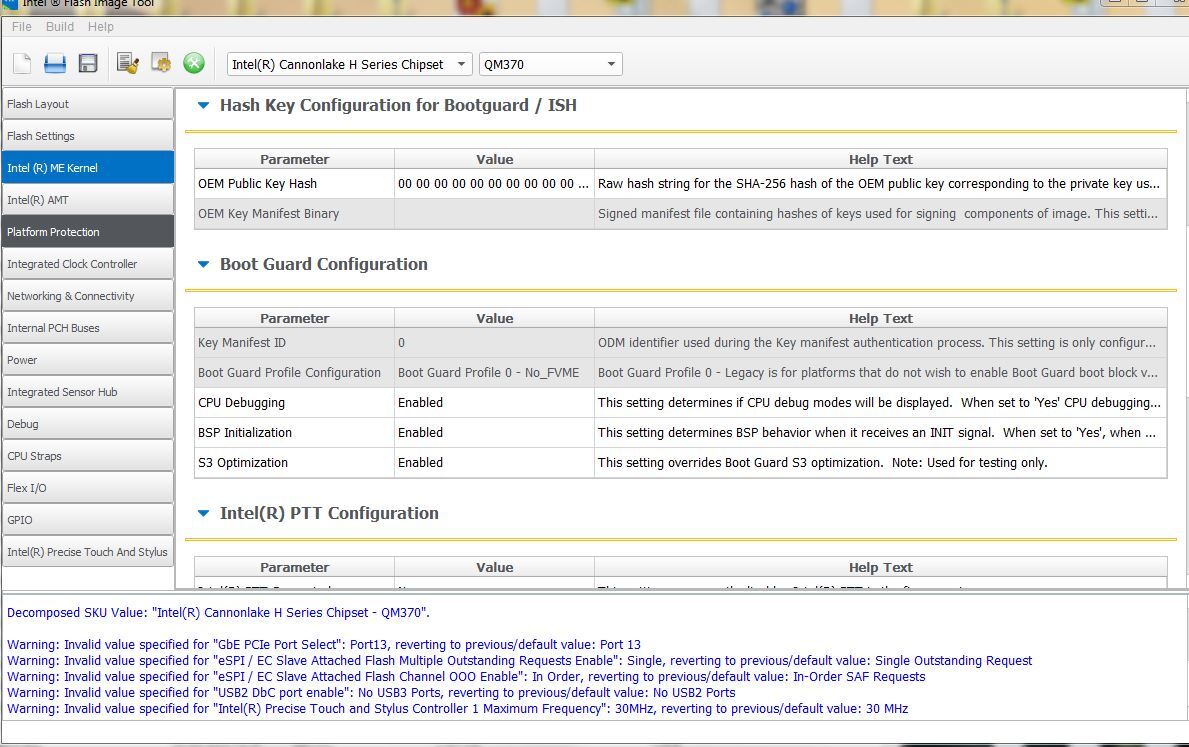
Task: Go to the Integrated Sensor Hub tab
Action: [x=88, y=392]
